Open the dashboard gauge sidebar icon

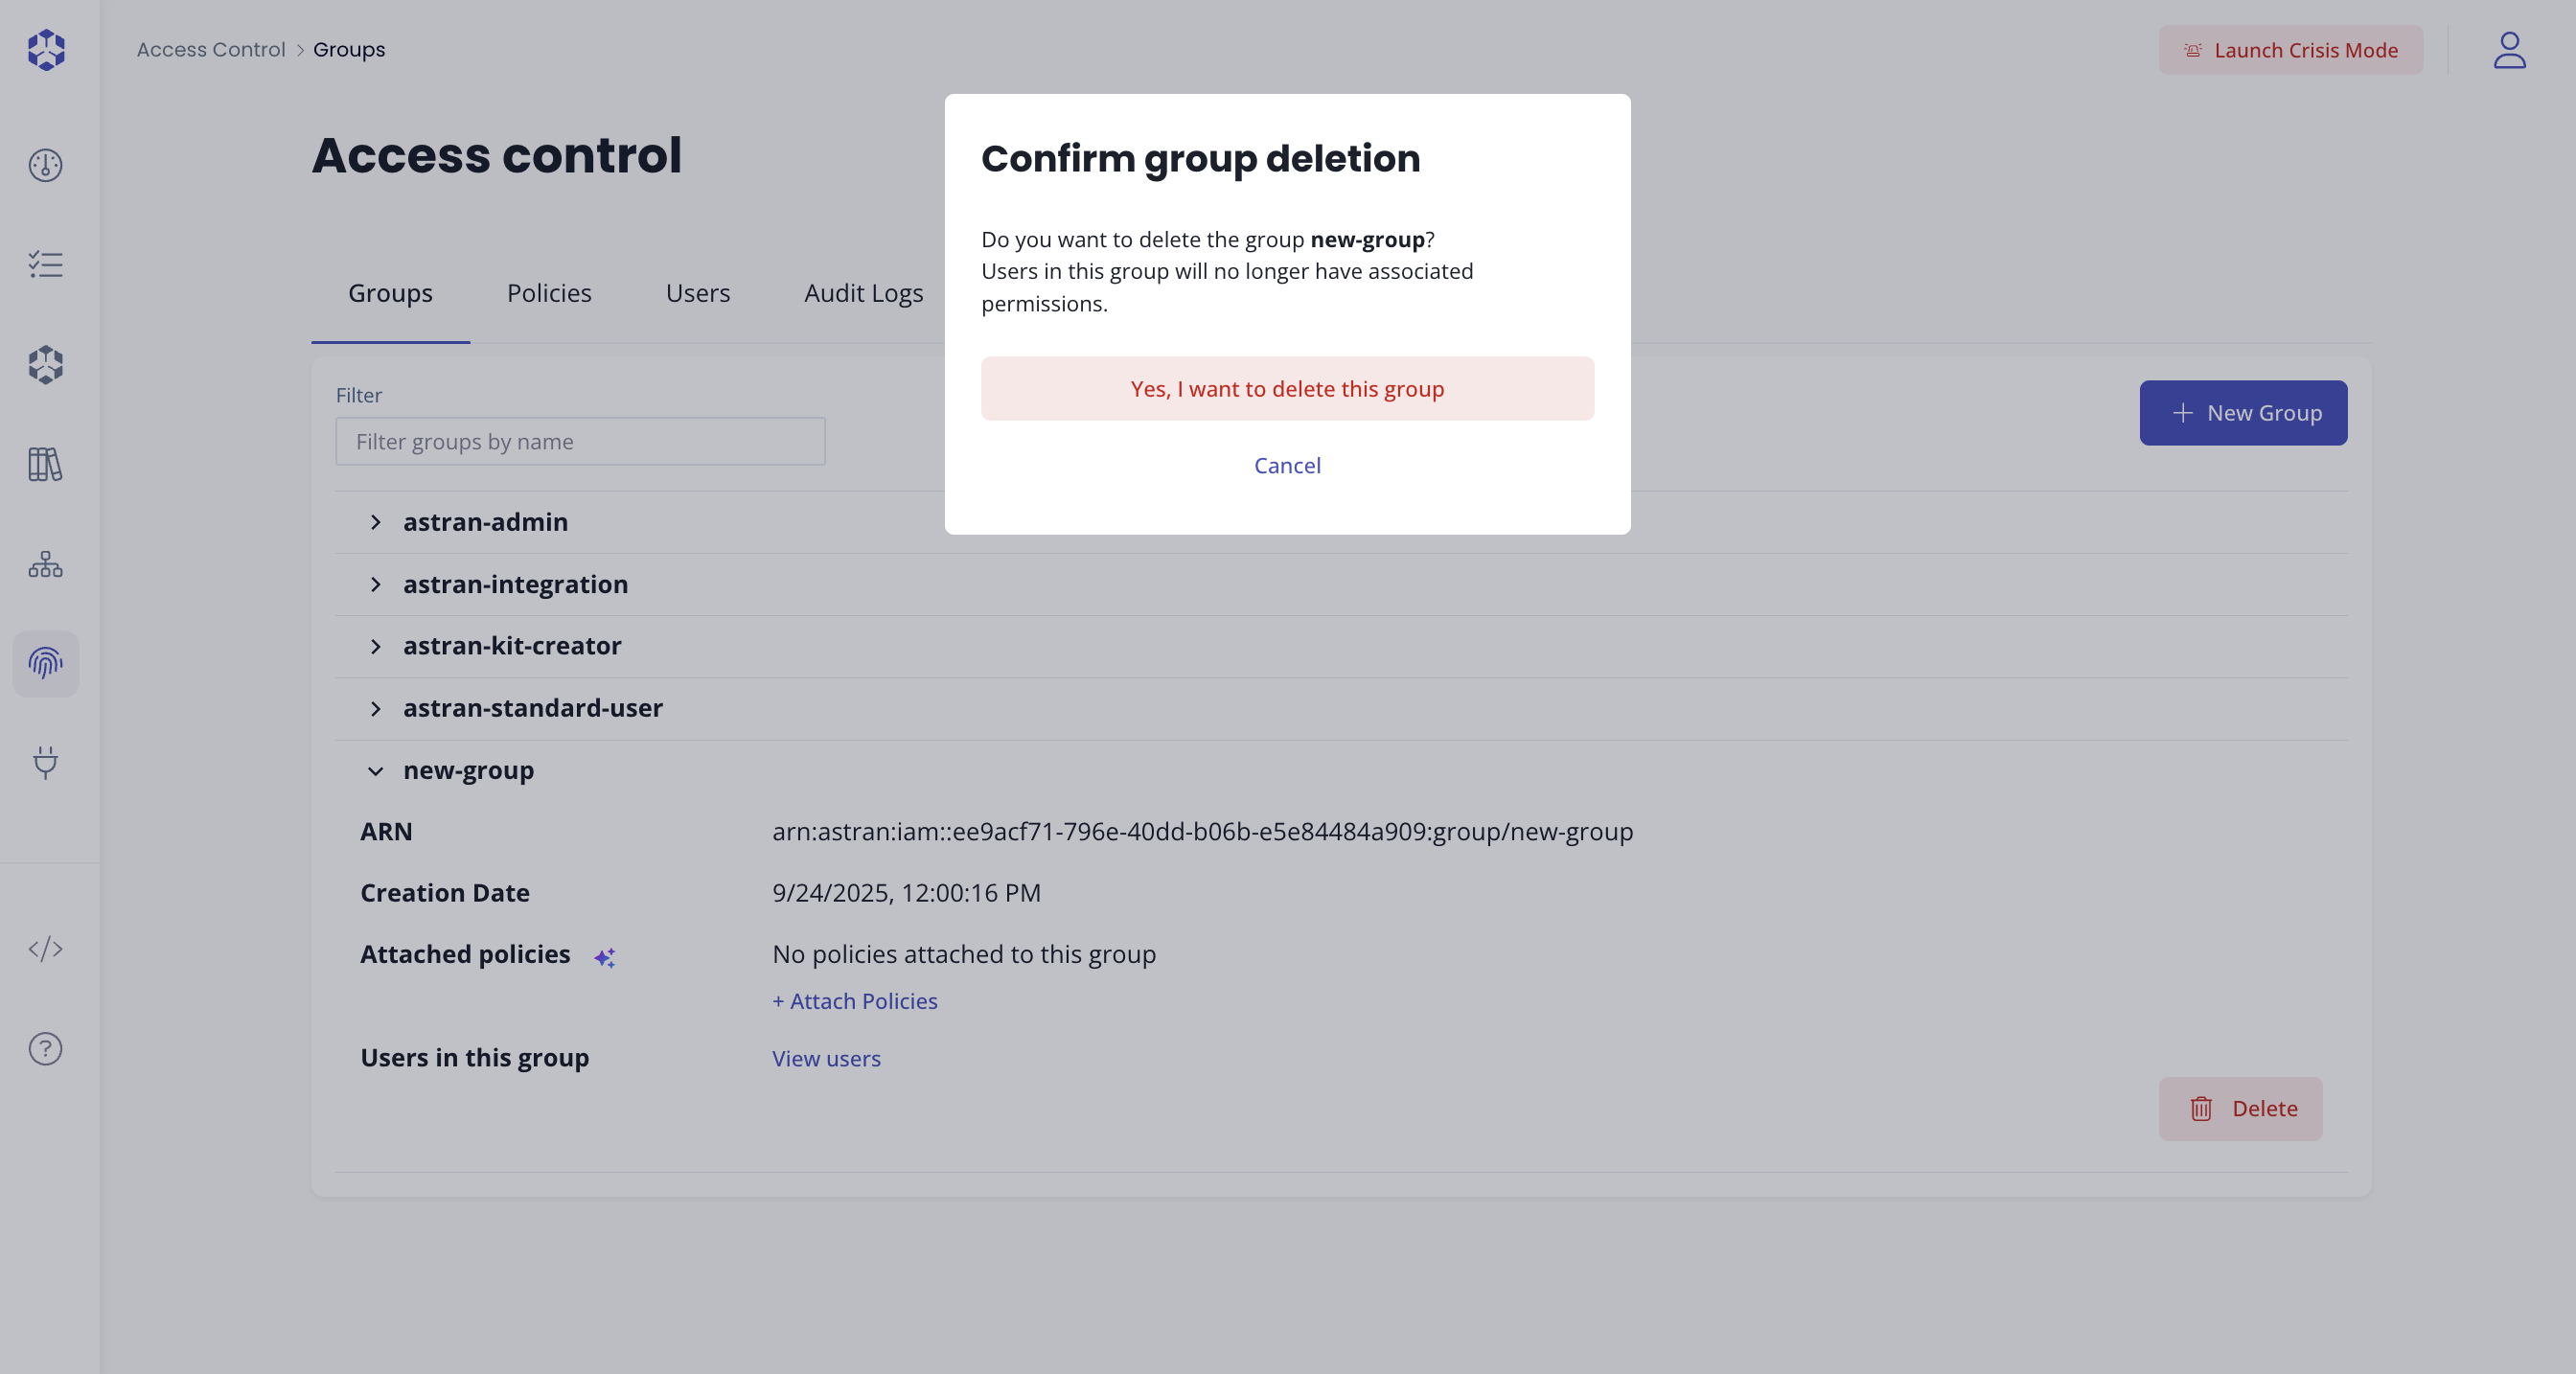45,165
